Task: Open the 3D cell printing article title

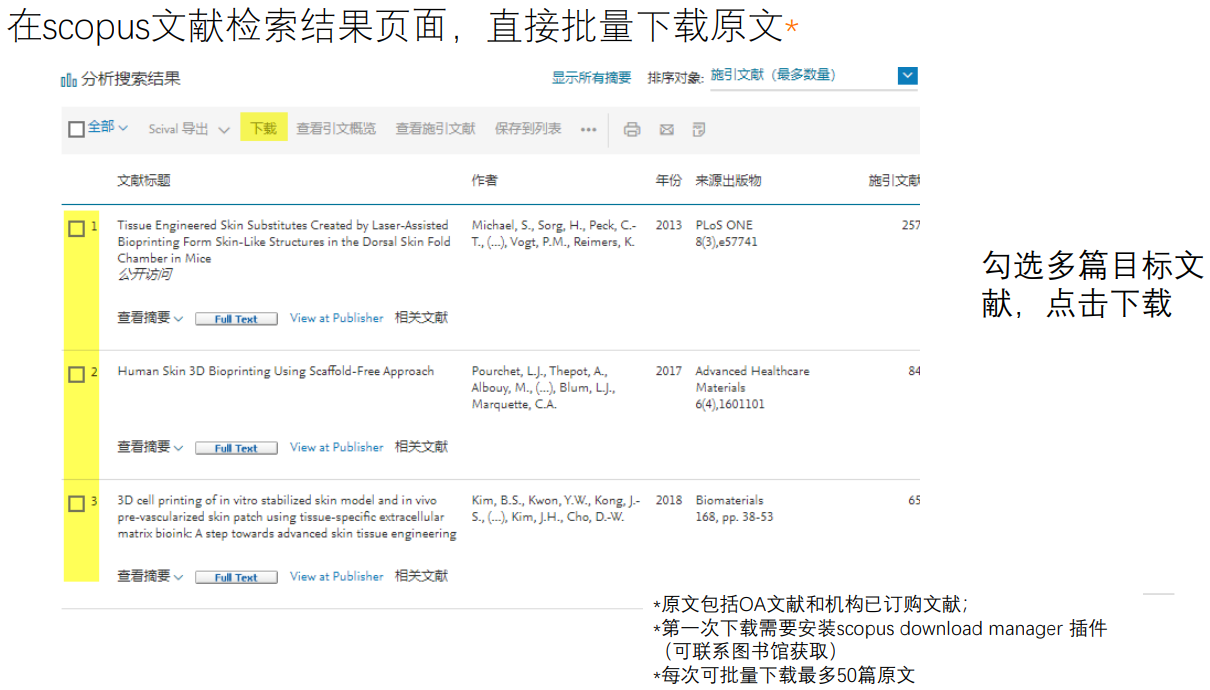Action: pyautogui.click(x=287, y=517)
